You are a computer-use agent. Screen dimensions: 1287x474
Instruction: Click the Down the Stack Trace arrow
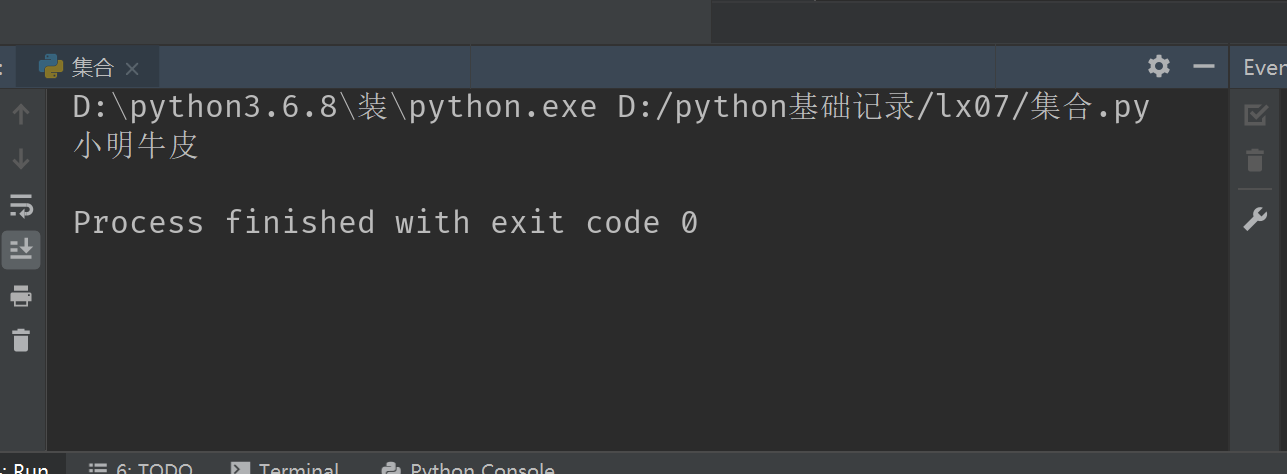coord(21,159)
